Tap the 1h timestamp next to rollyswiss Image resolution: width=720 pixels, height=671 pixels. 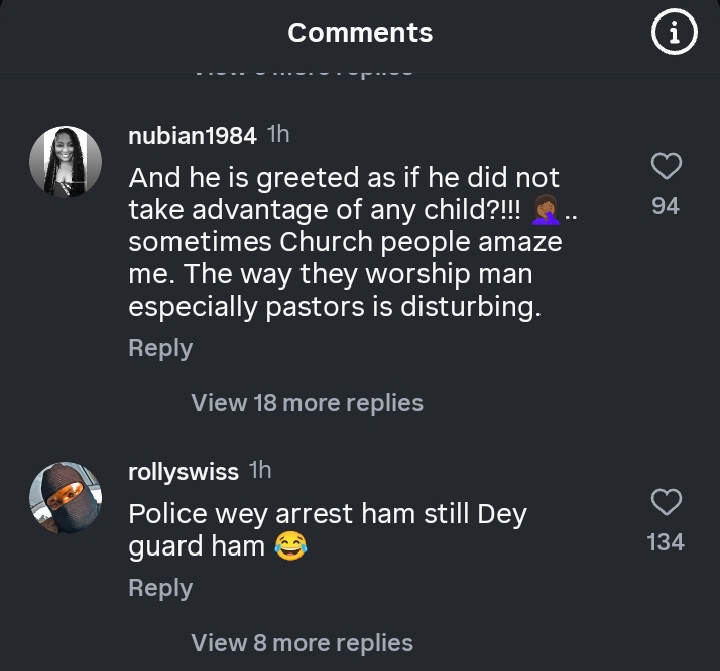[259, 470]
